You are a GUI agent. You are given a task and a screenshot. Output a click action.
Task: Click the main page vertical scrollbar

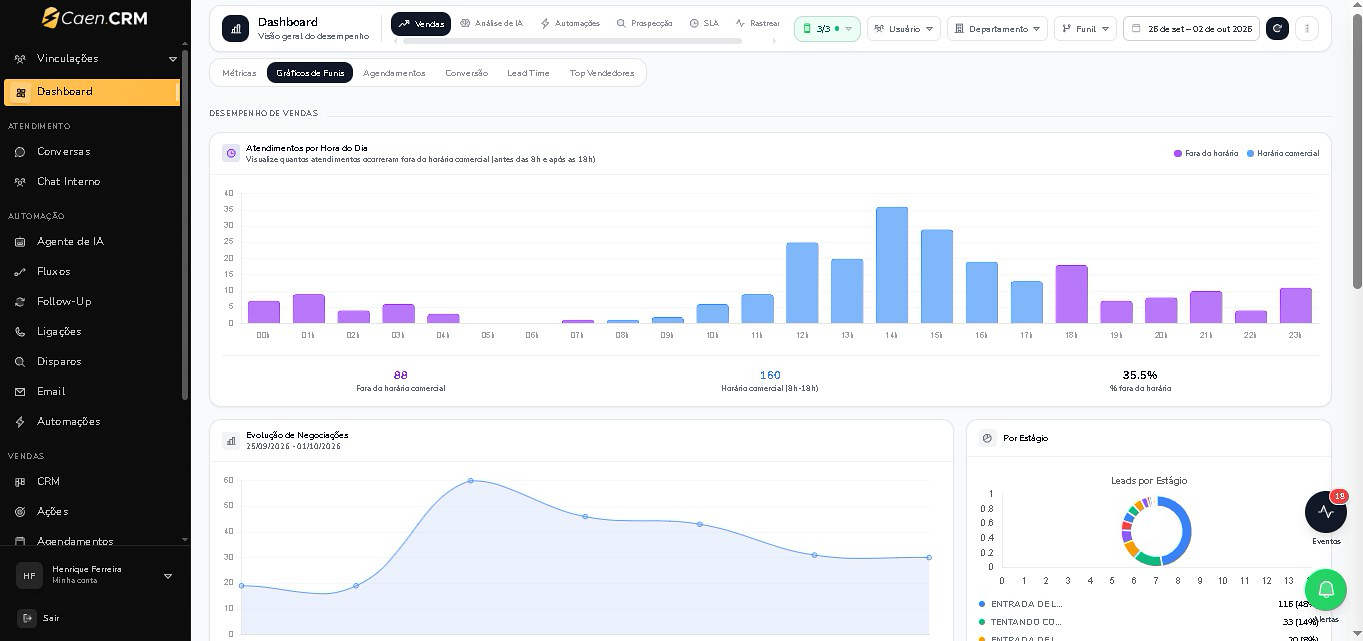1357,150
